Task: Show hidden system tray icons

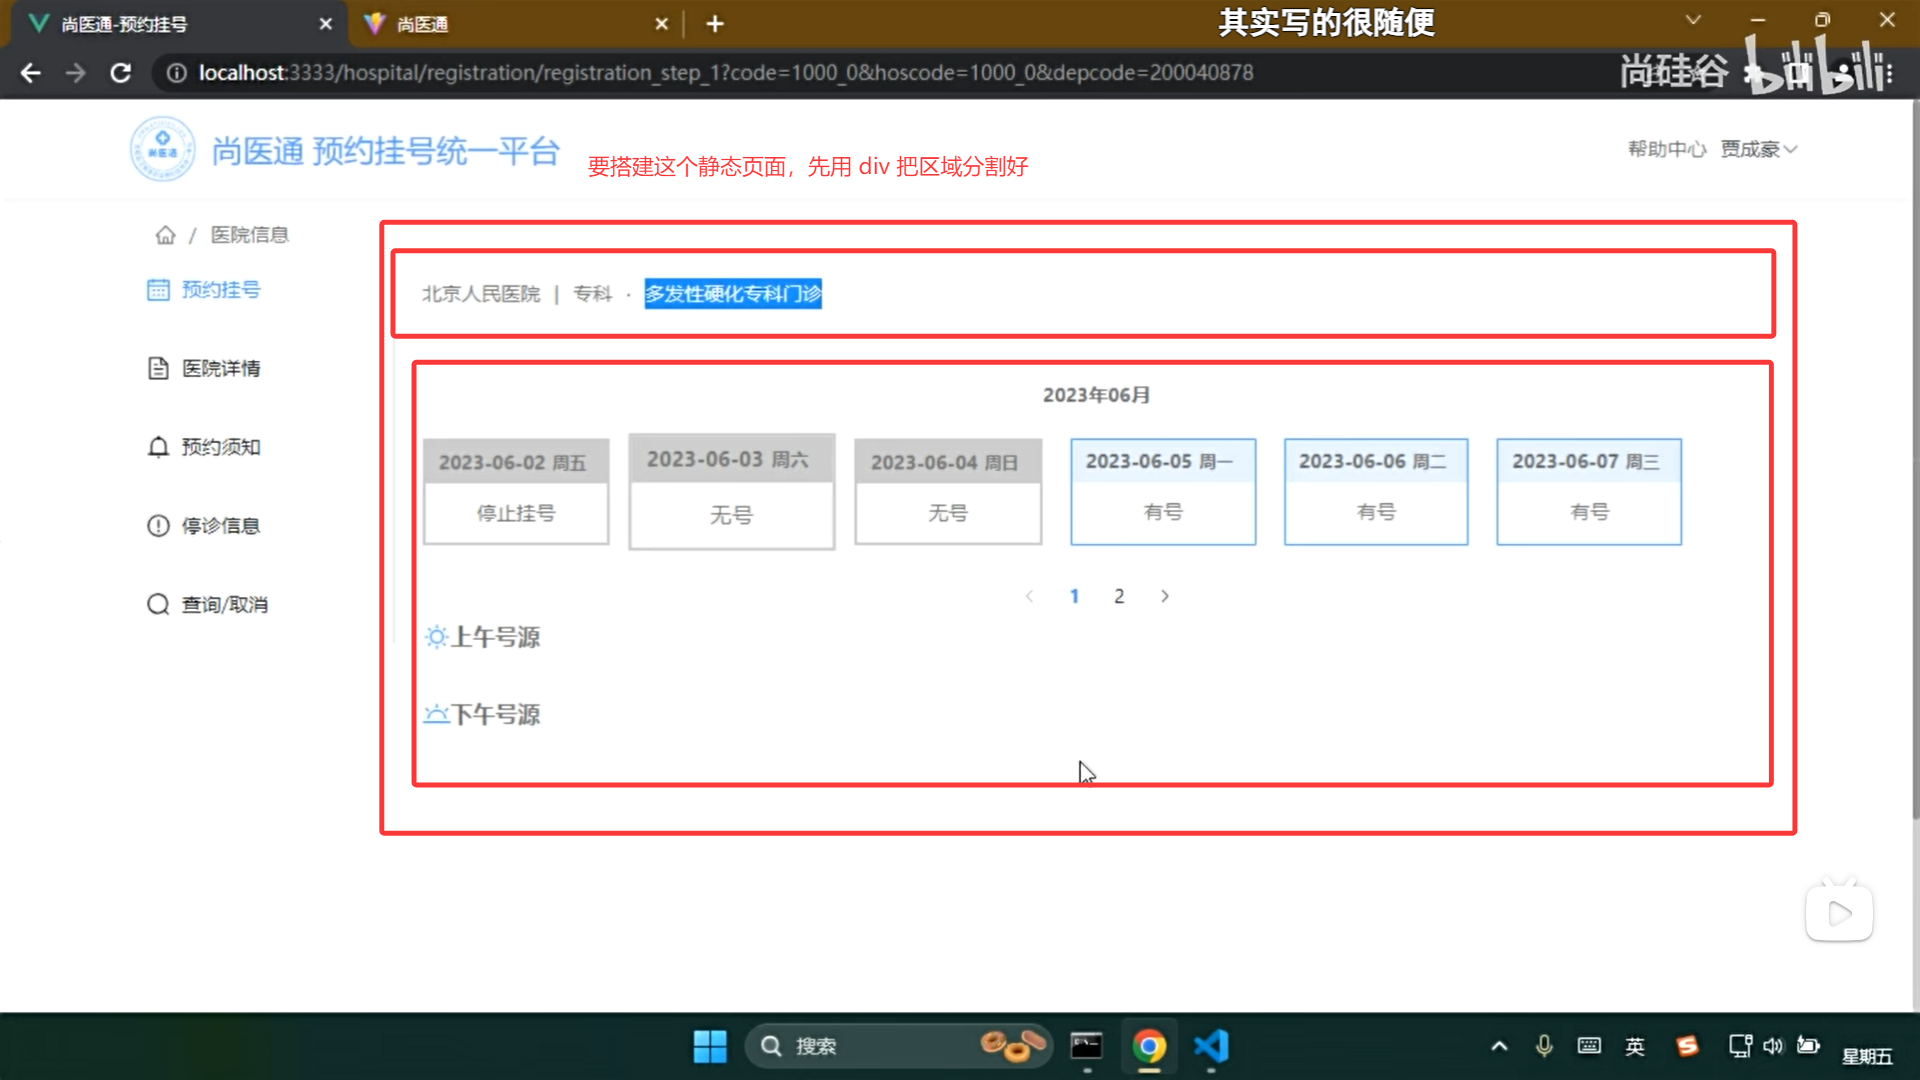Action: (x=1499, y=1046)
